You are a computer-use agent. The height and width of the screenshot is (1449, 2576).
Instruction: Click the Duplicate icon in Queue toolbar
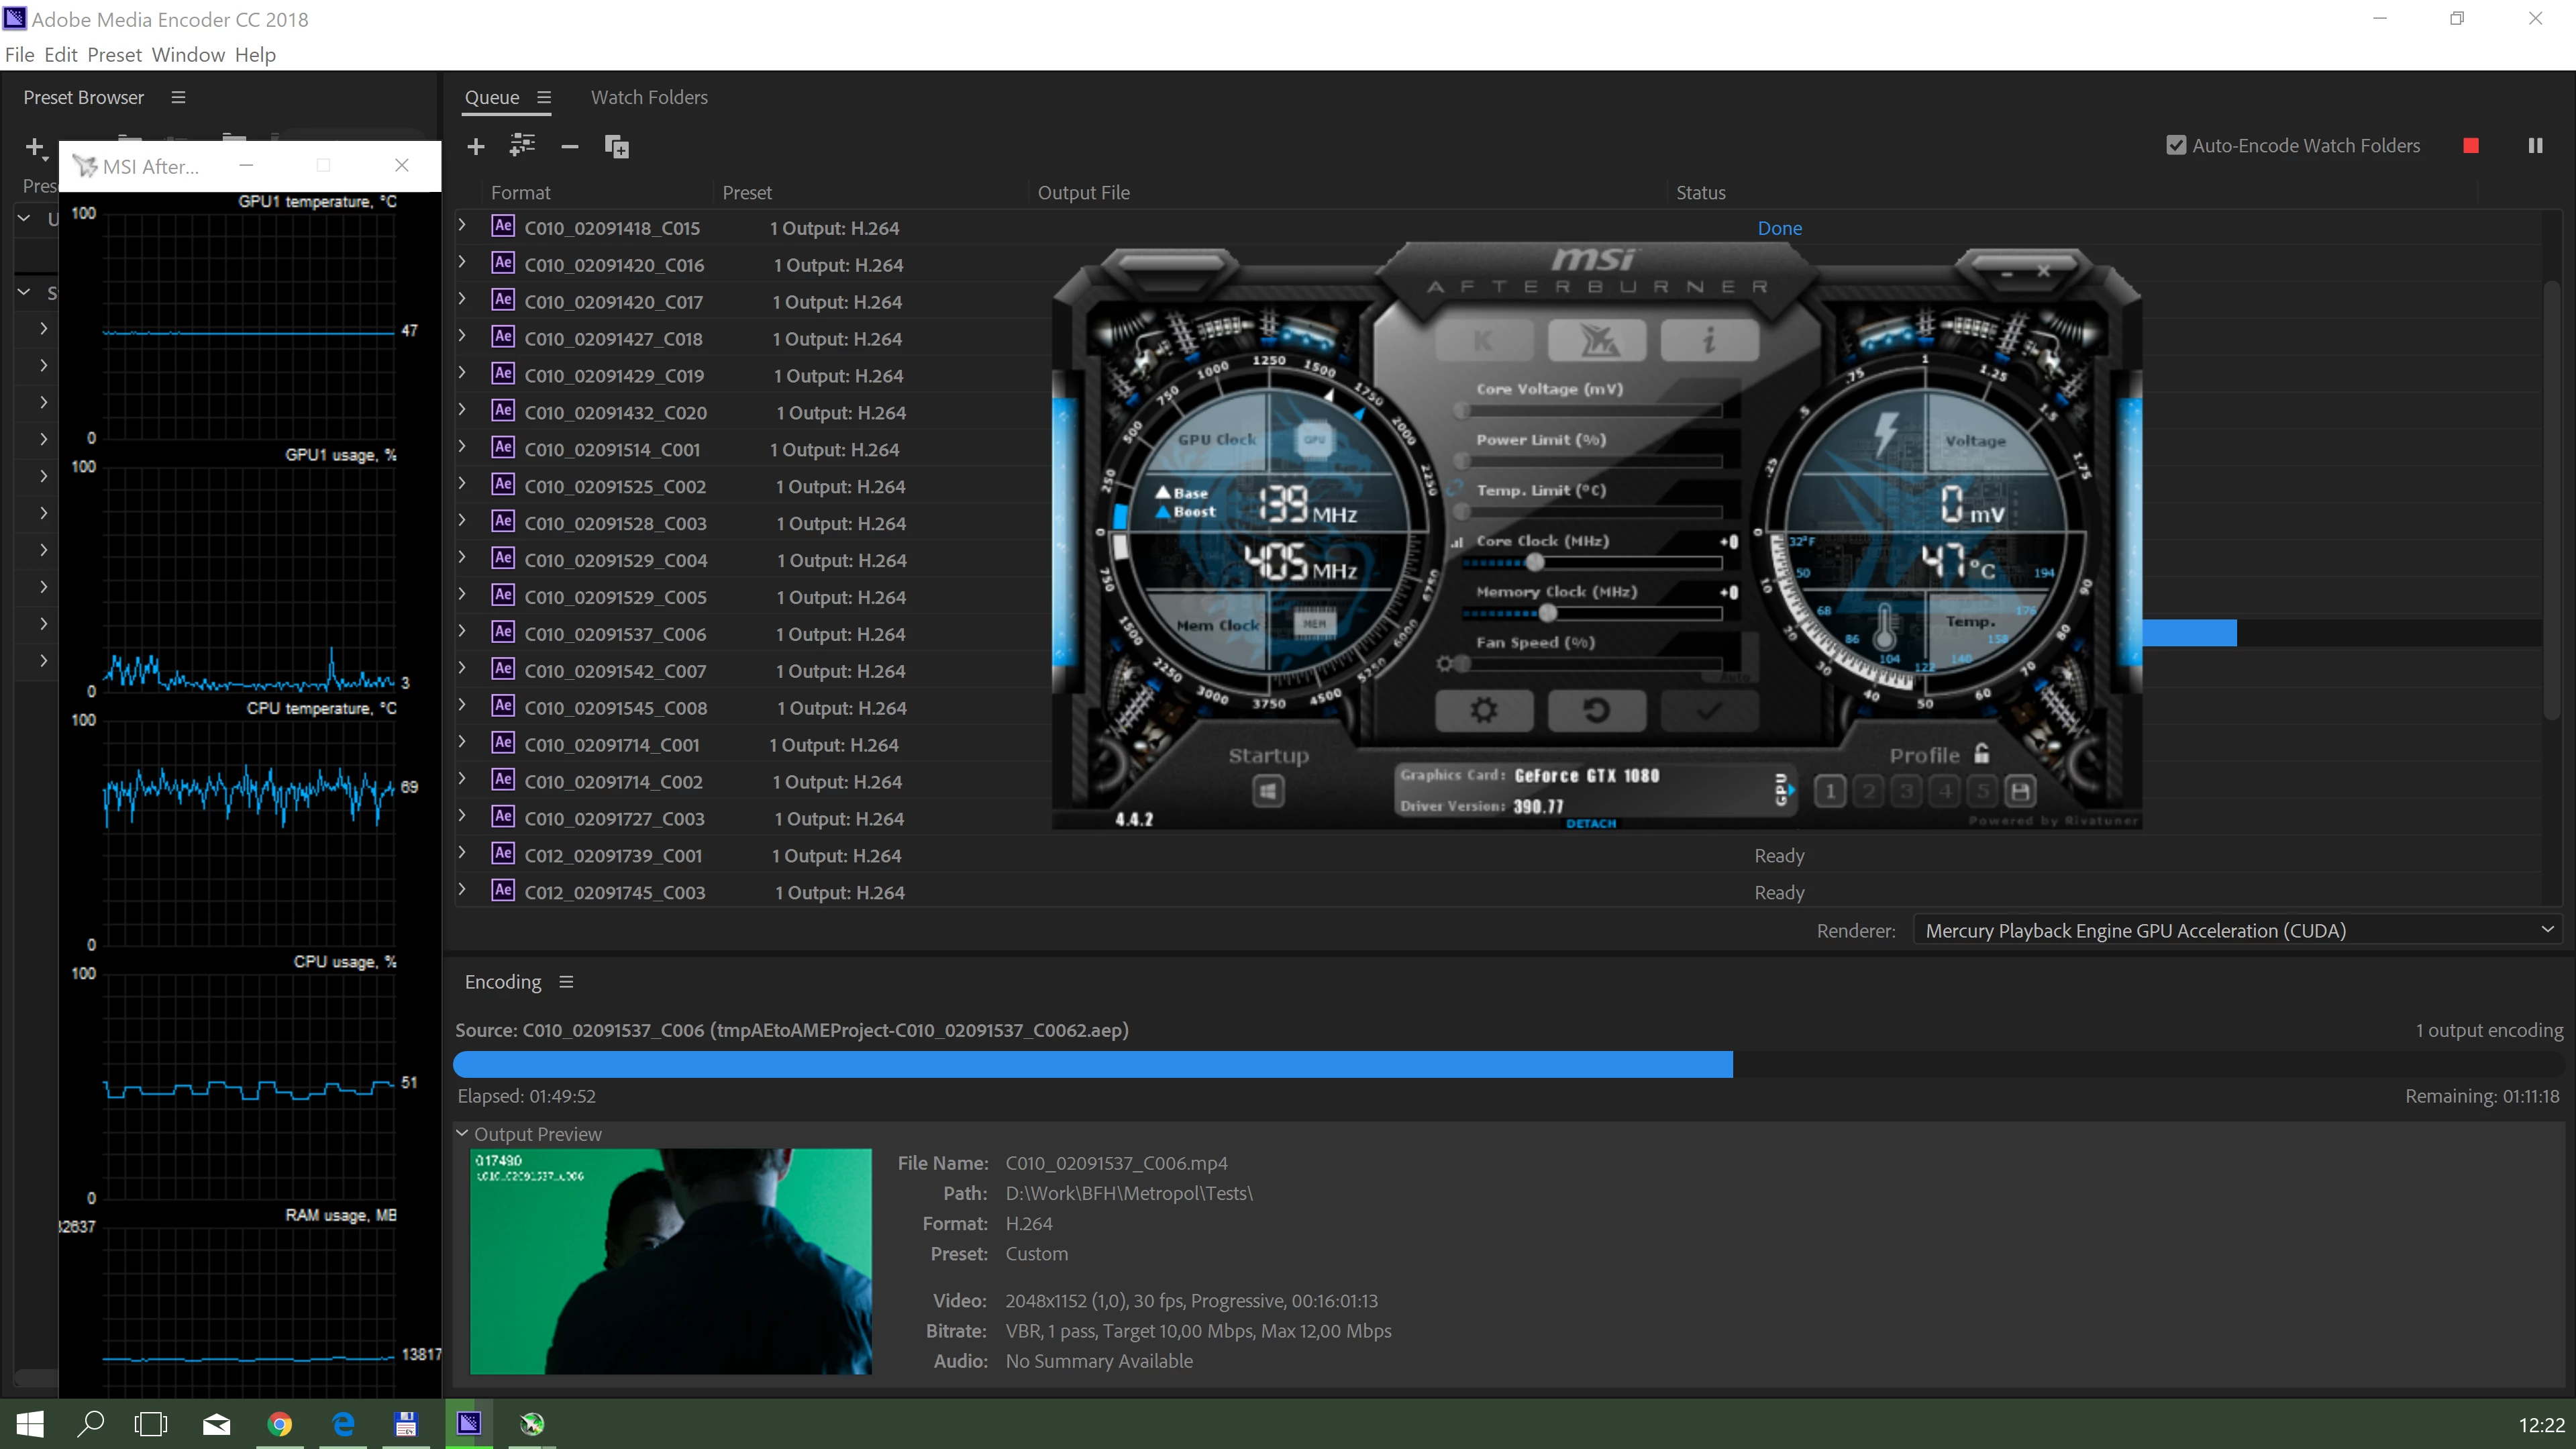tap(617, 147)
